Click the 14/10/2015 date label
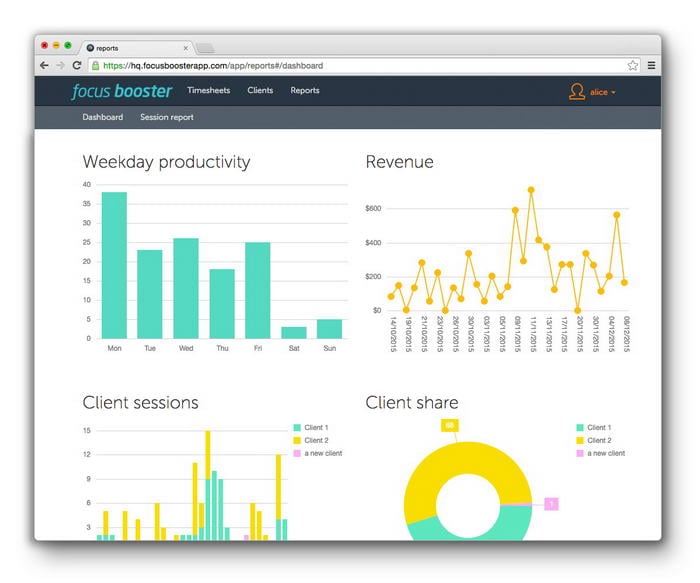 (393, 334)
